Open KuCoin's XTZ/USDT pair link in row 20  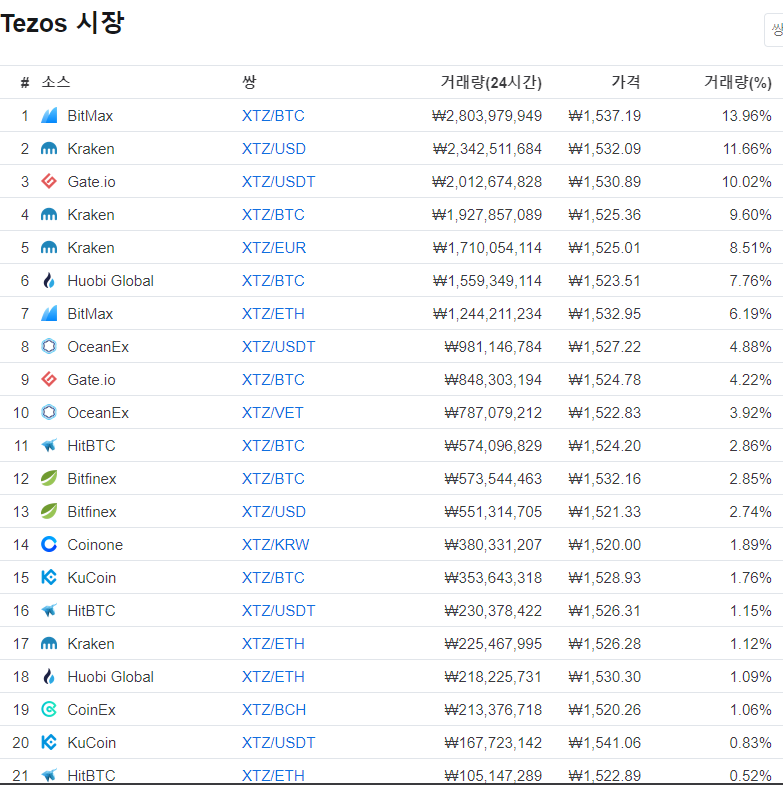click(x=279, y=742)
